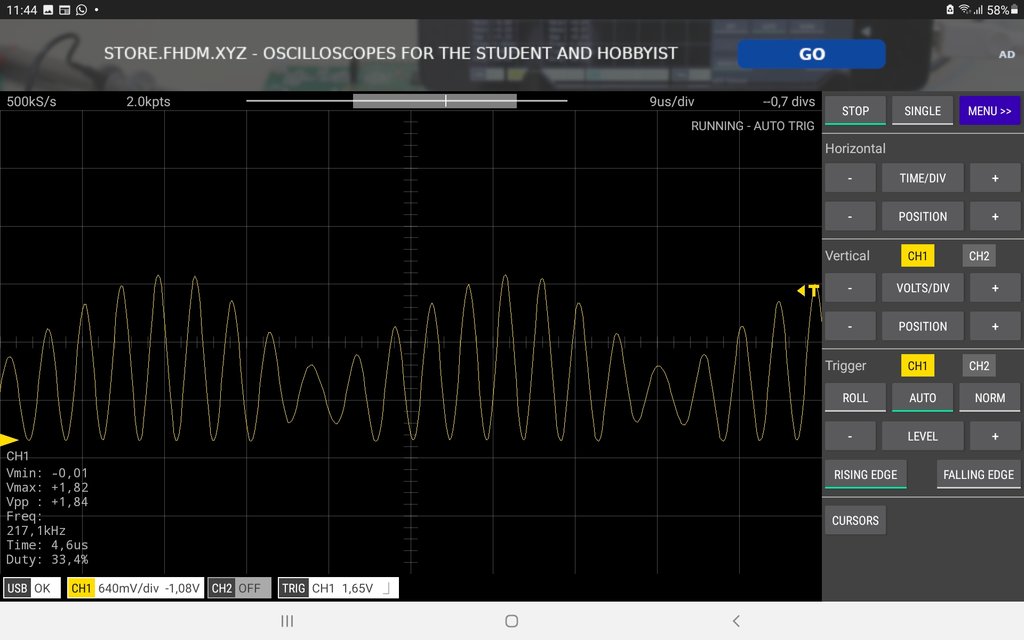This screenshot has height=640, width=1024.
Task: Select RISING EDGE trigger
Action: click(865, 474)
